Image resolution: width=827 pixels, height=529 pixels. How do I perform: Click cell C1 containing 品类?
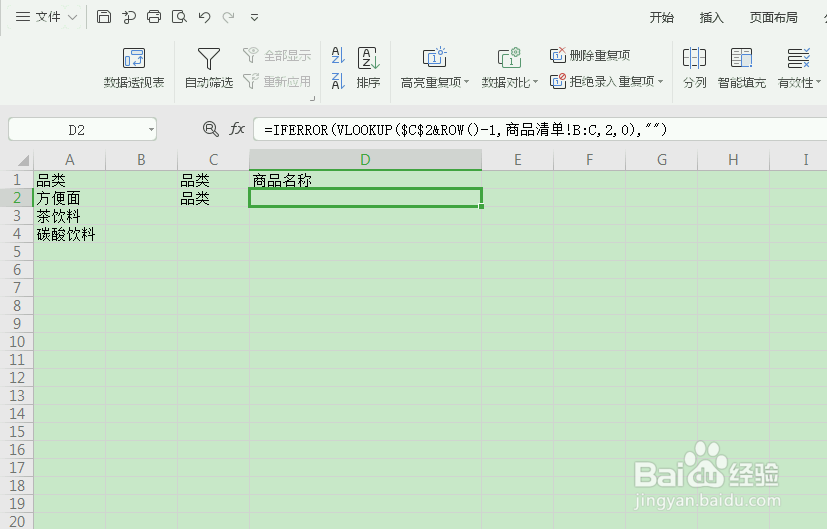coord(213,180)
